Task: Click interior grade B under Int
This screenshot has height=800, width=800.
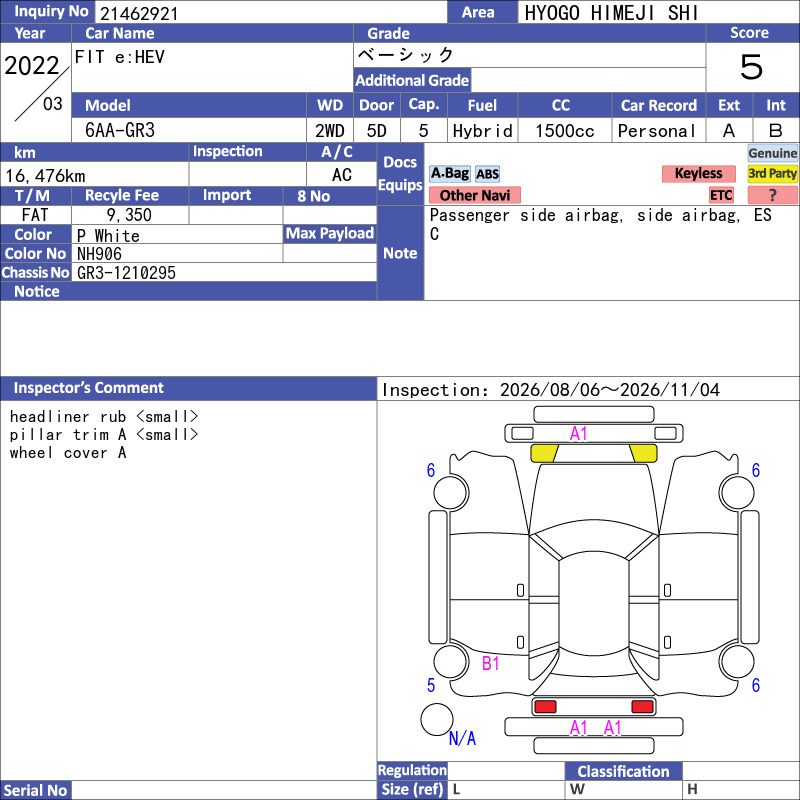Action: point(776,131)
